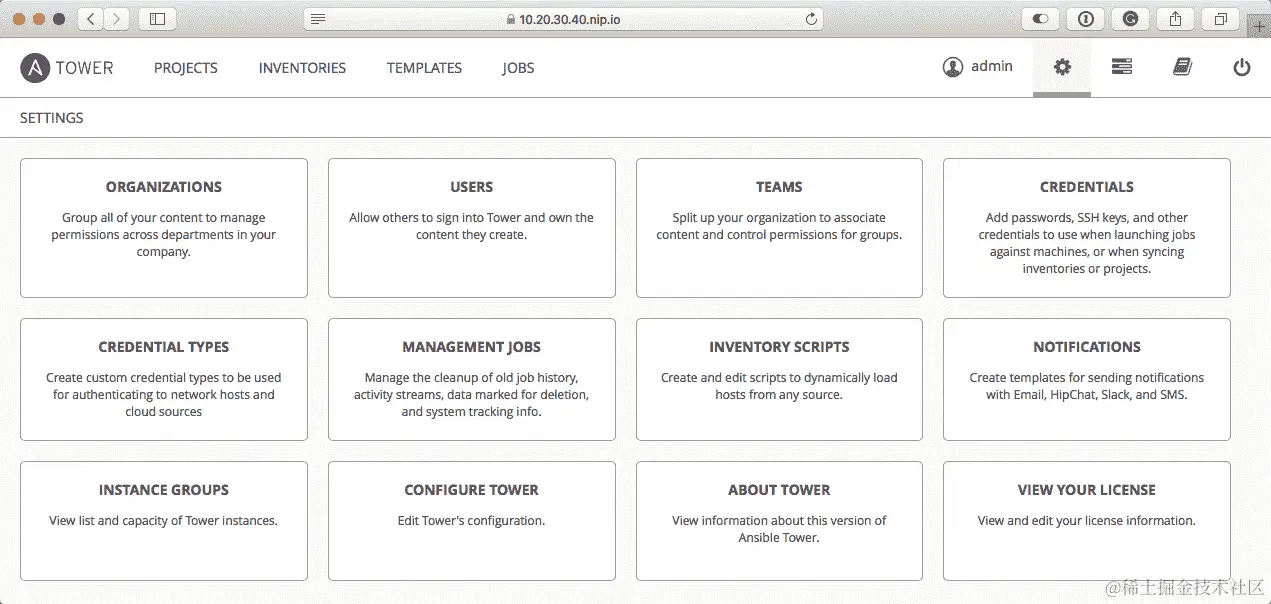Open the Inventory Scripts card
Screen dimensions: 1271x604
(779, 379)
